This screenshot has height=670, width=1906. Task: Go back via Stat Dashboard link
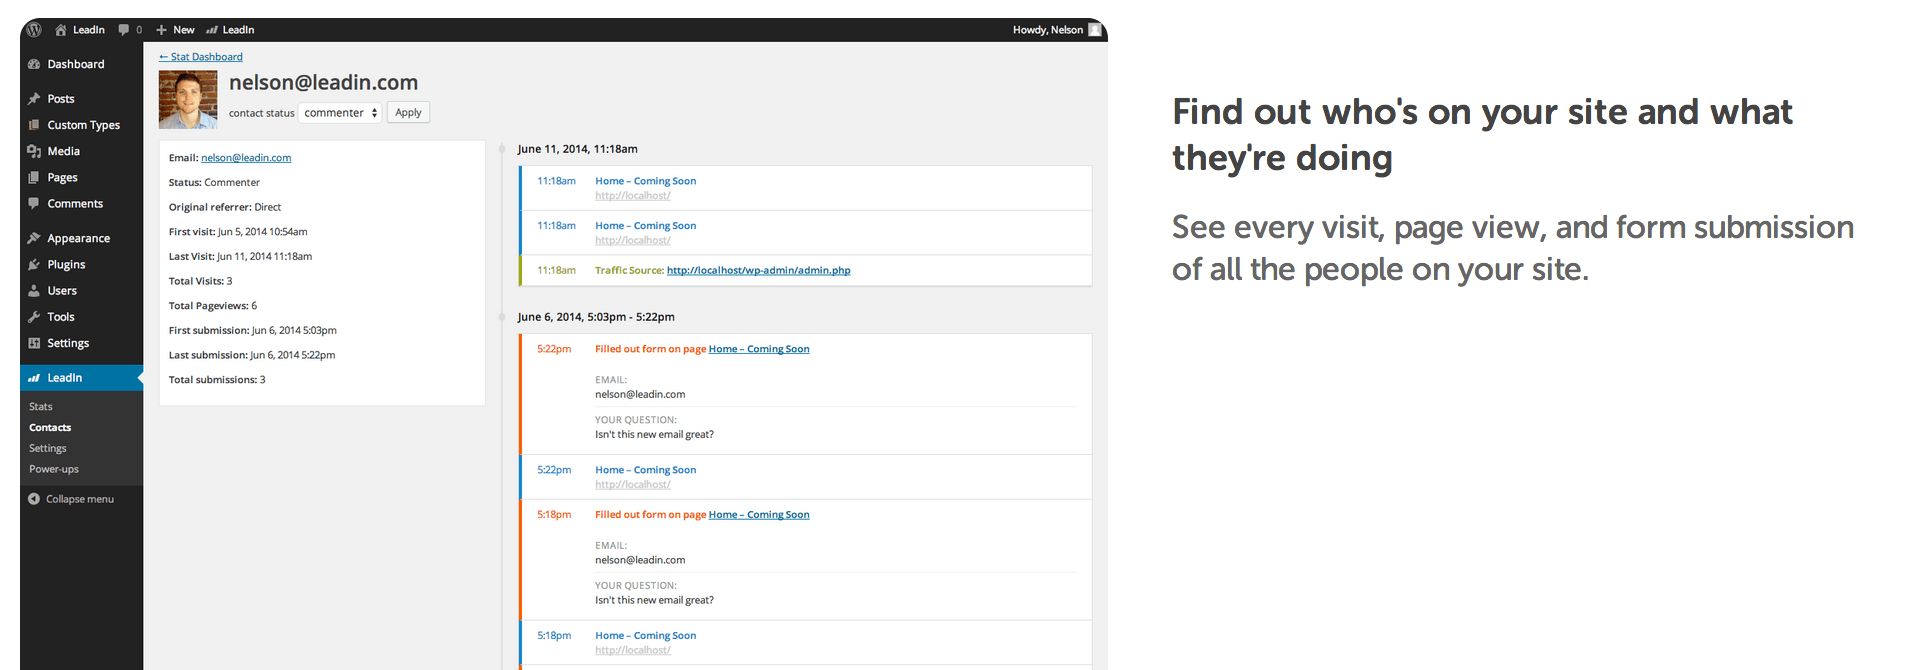point(201,57)
